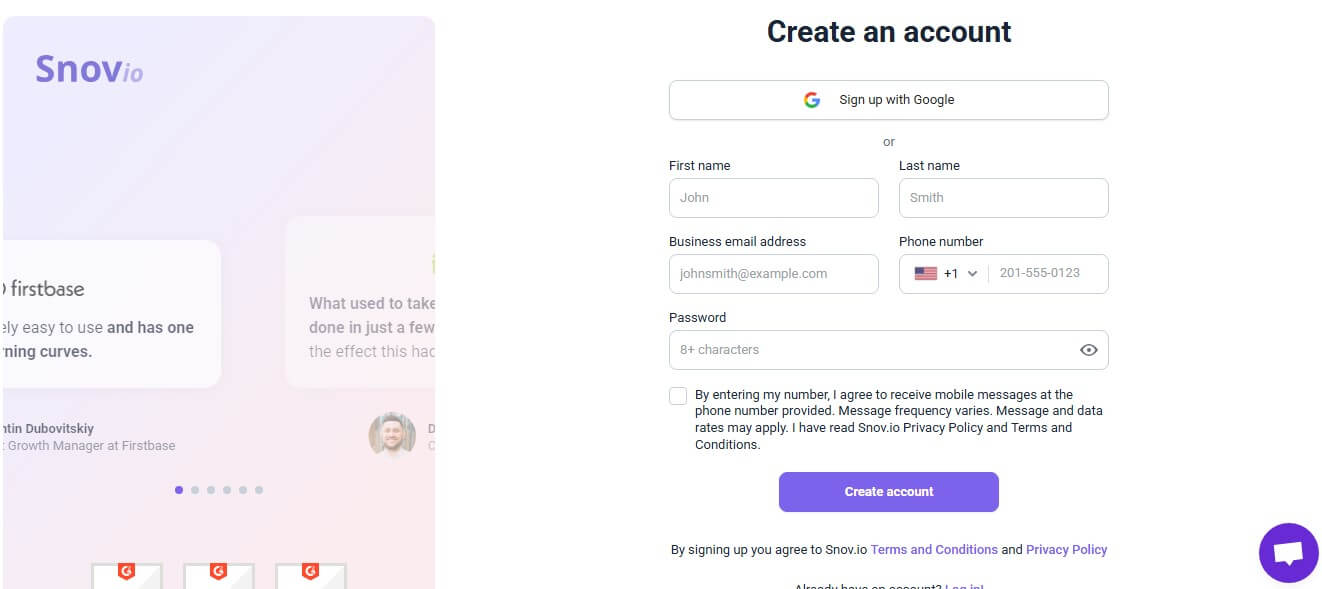Click the Google logo icon
This screenshot has height=589, width=1322.
pos(812,100)
